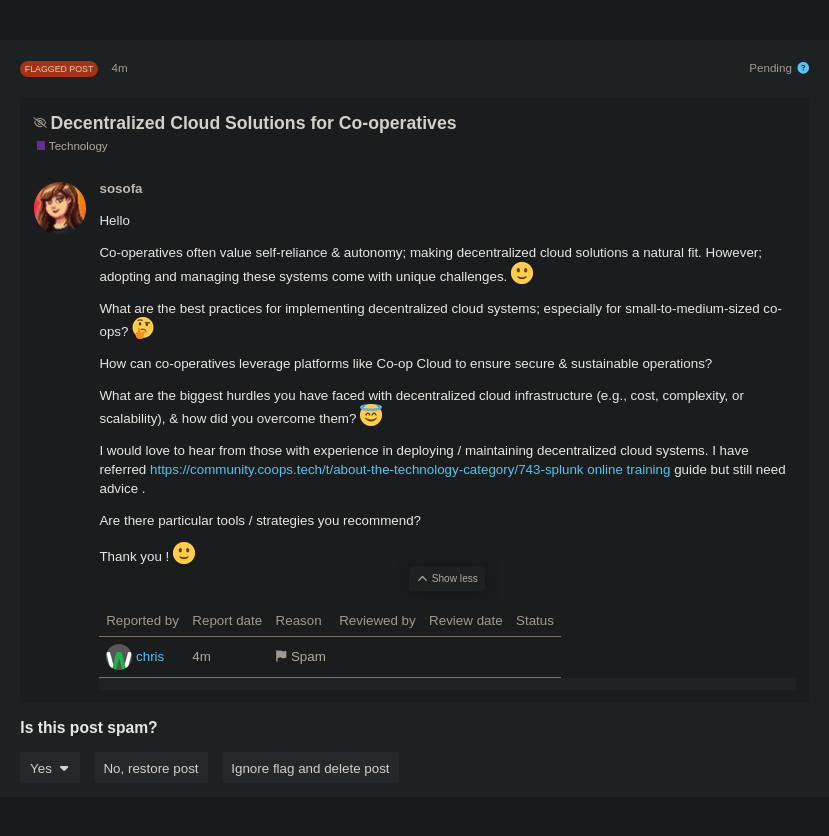Click the FLAGGED POST badge
This screenshot has width=829, height=836.
click(58, 69)
